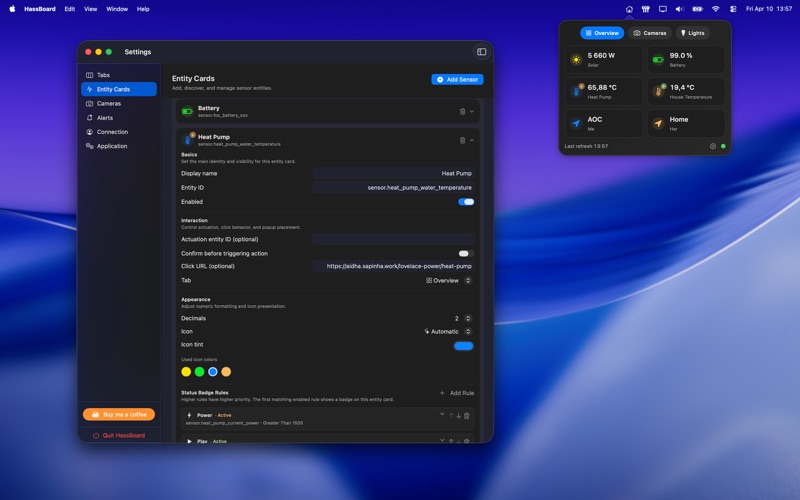Click the Buy me a coffee button
This screenshot has height=500, width=800.
119,414
